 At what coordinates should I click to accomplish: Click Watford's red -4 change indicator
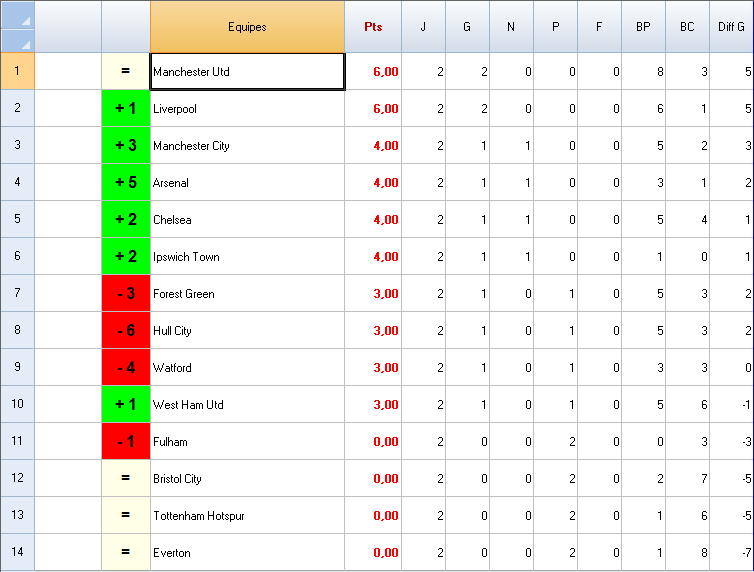(126, 368)
